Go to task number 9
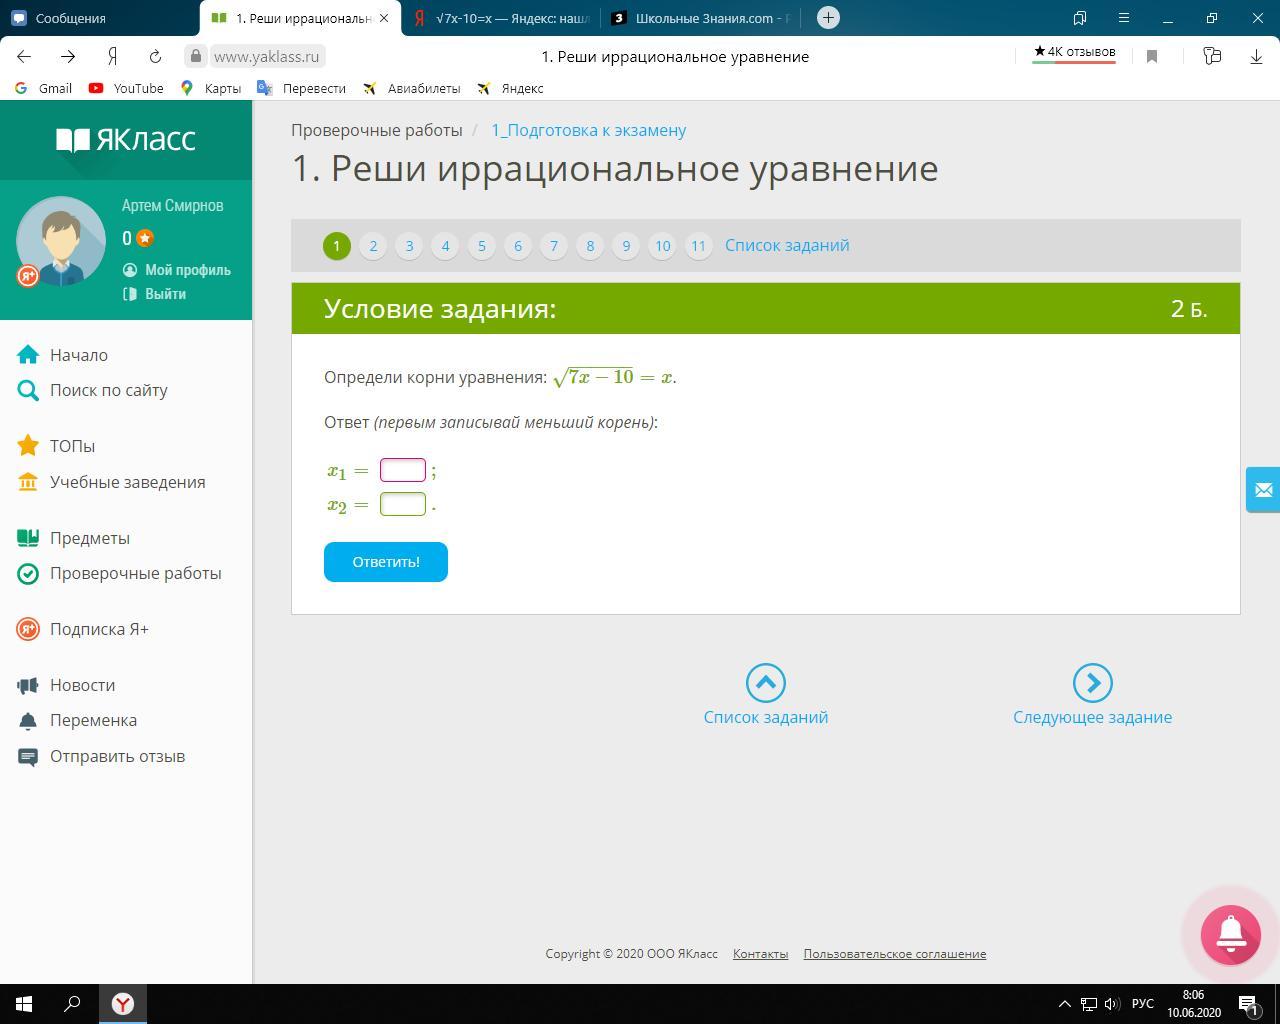 point(626,246)
